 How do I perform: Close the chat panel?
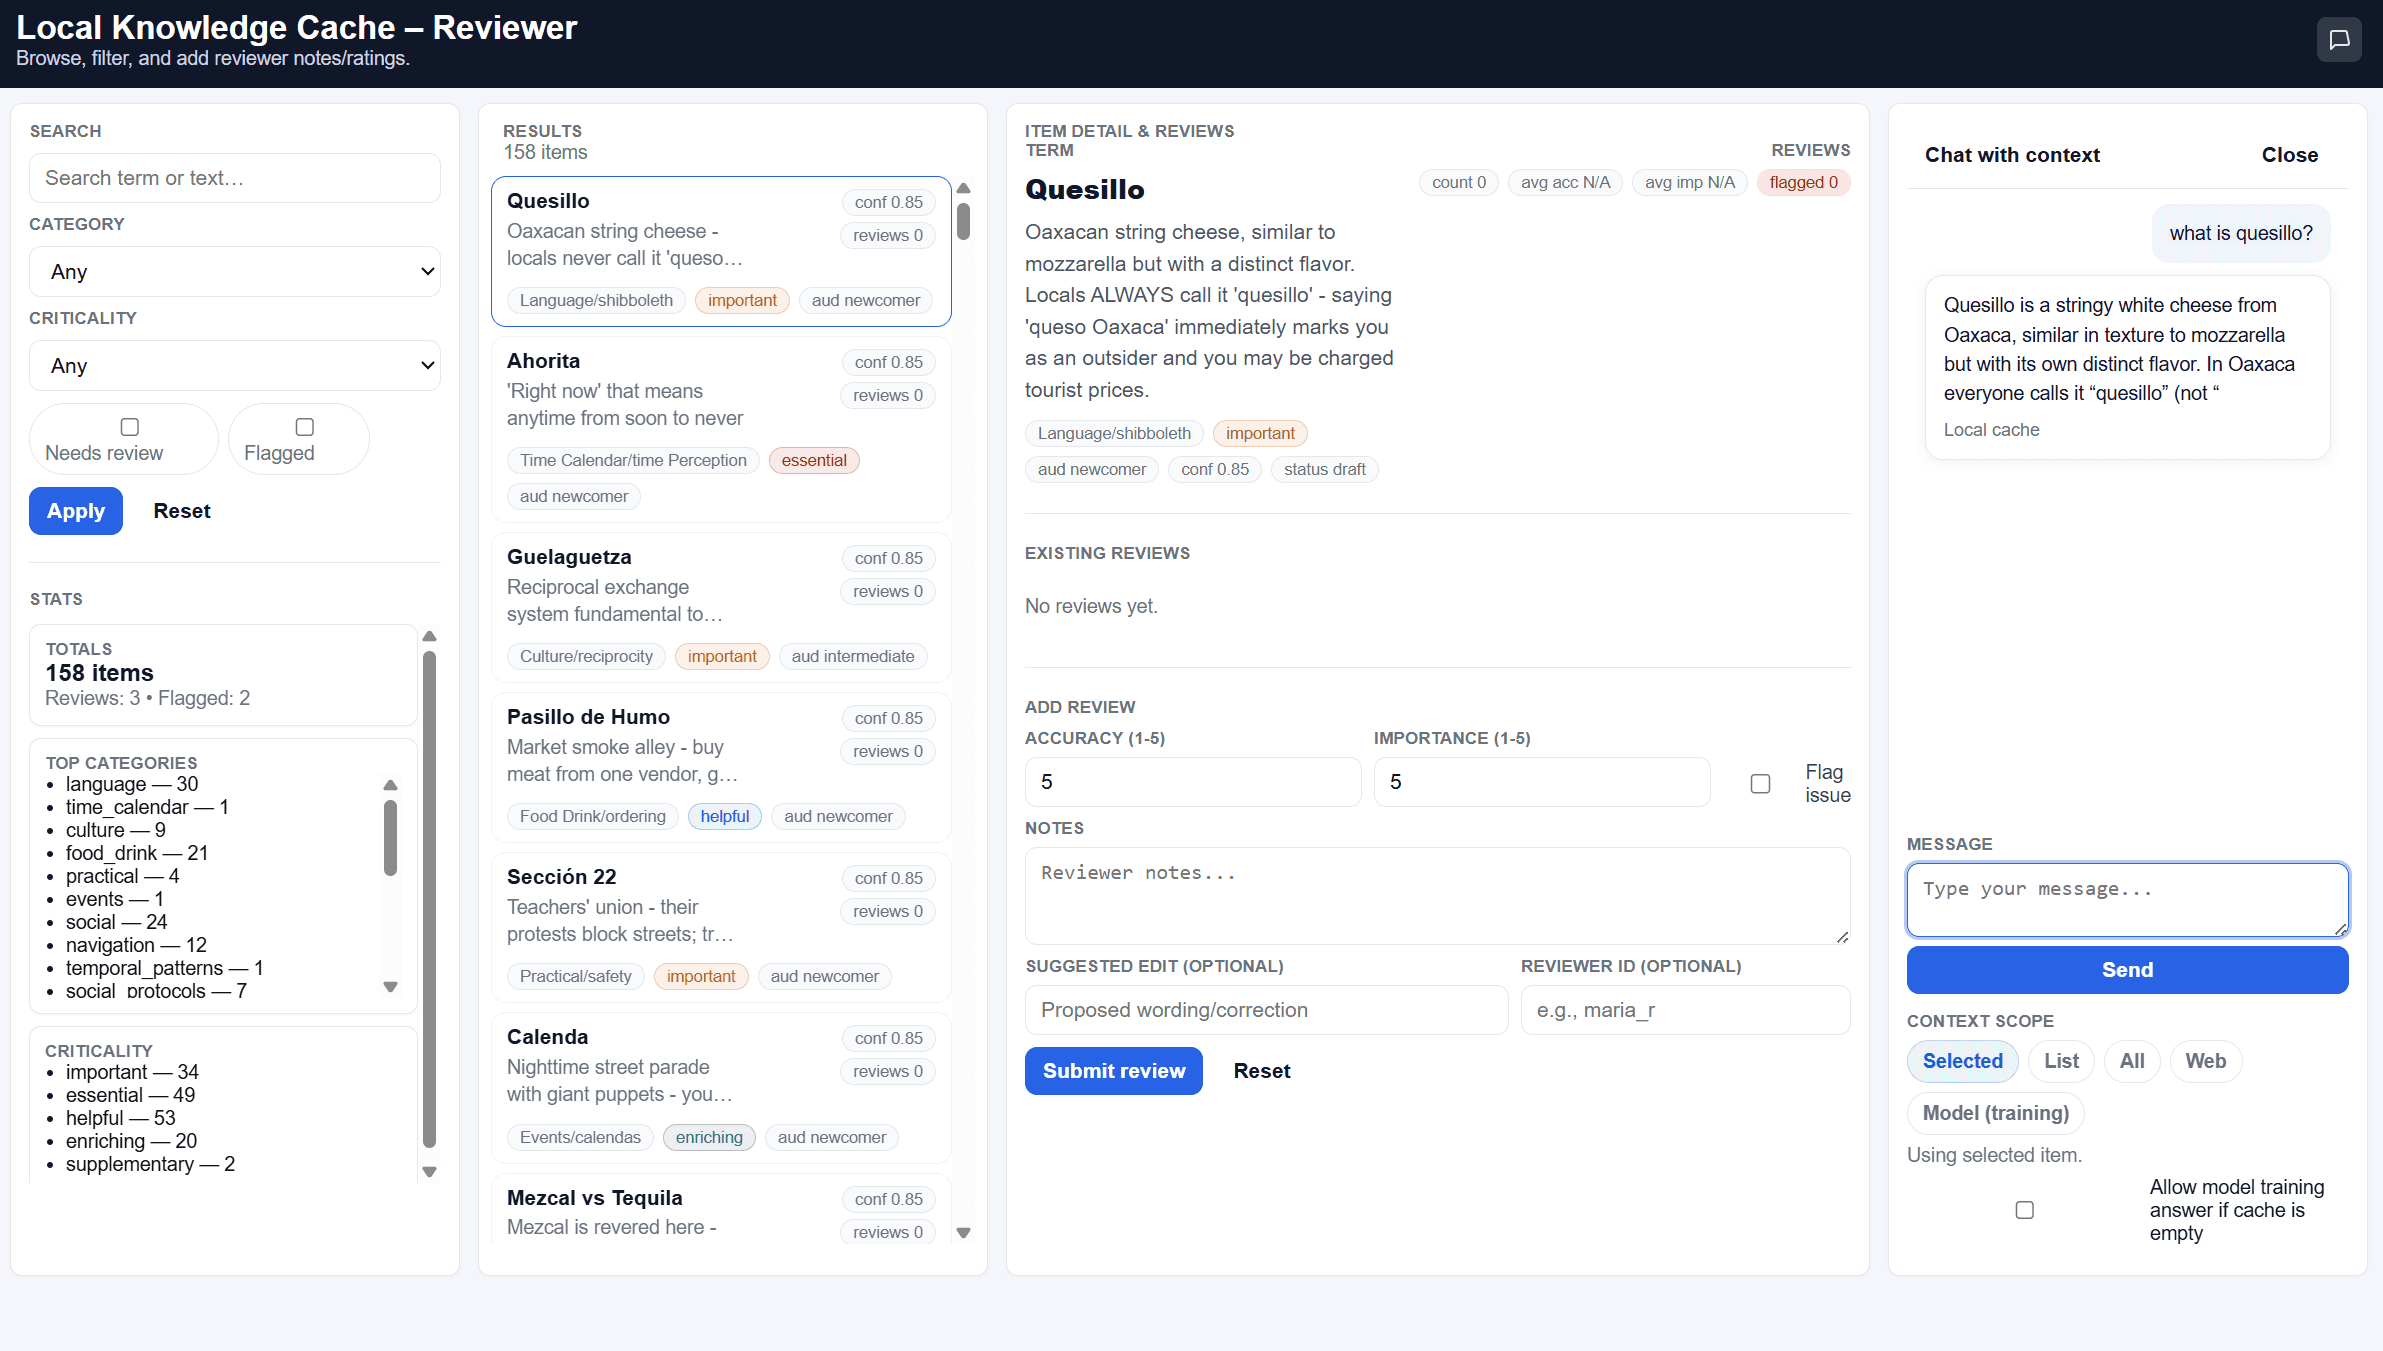click(2289, 154)
